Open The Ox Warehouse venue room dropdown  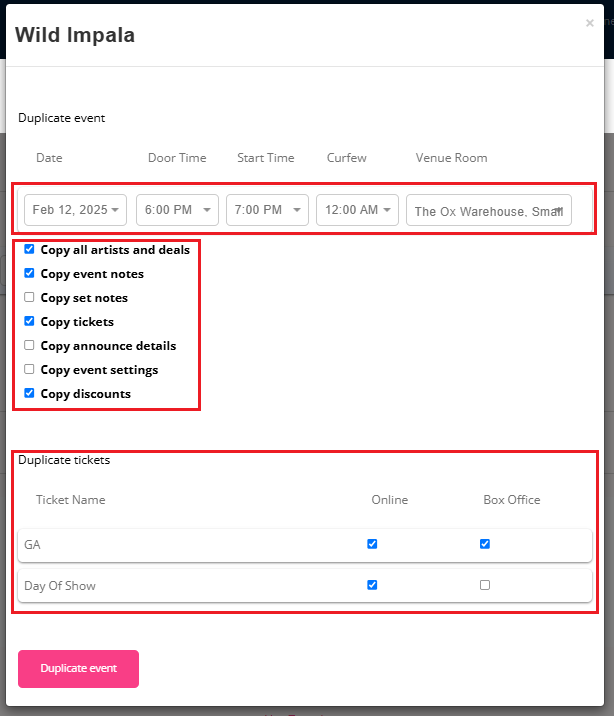click(x=488, y=210)
